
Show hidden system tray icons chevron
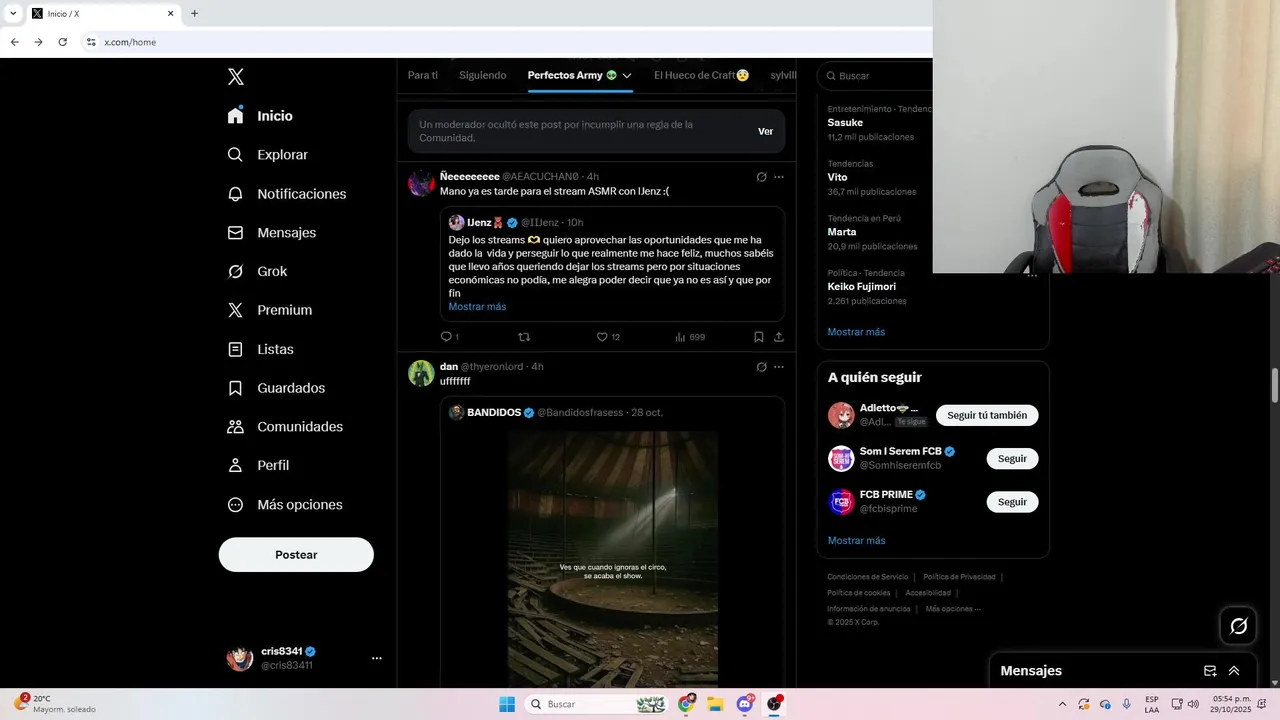(1062, 704)
